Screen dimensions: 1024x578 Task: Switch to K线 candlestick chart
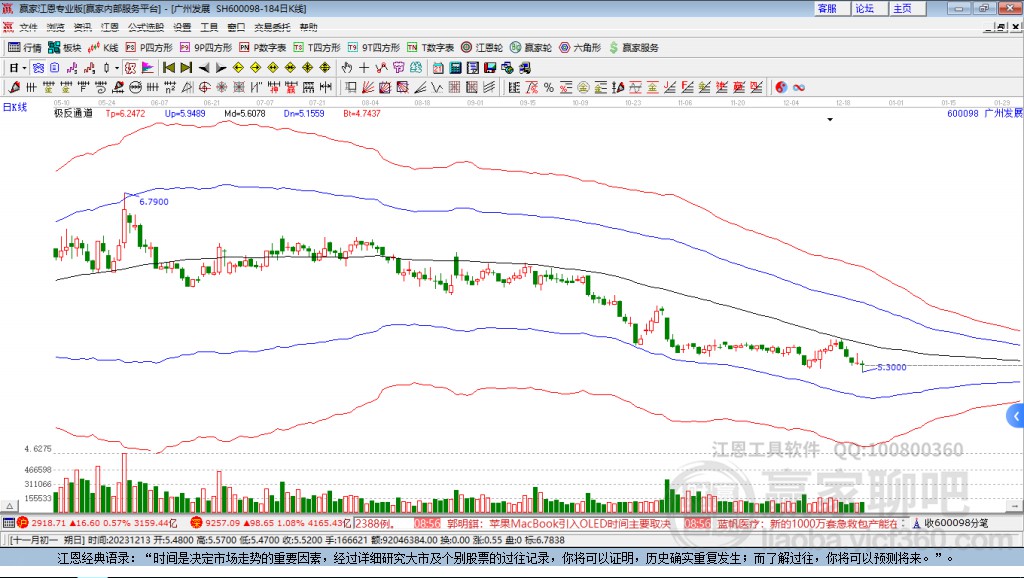[103, 48]
